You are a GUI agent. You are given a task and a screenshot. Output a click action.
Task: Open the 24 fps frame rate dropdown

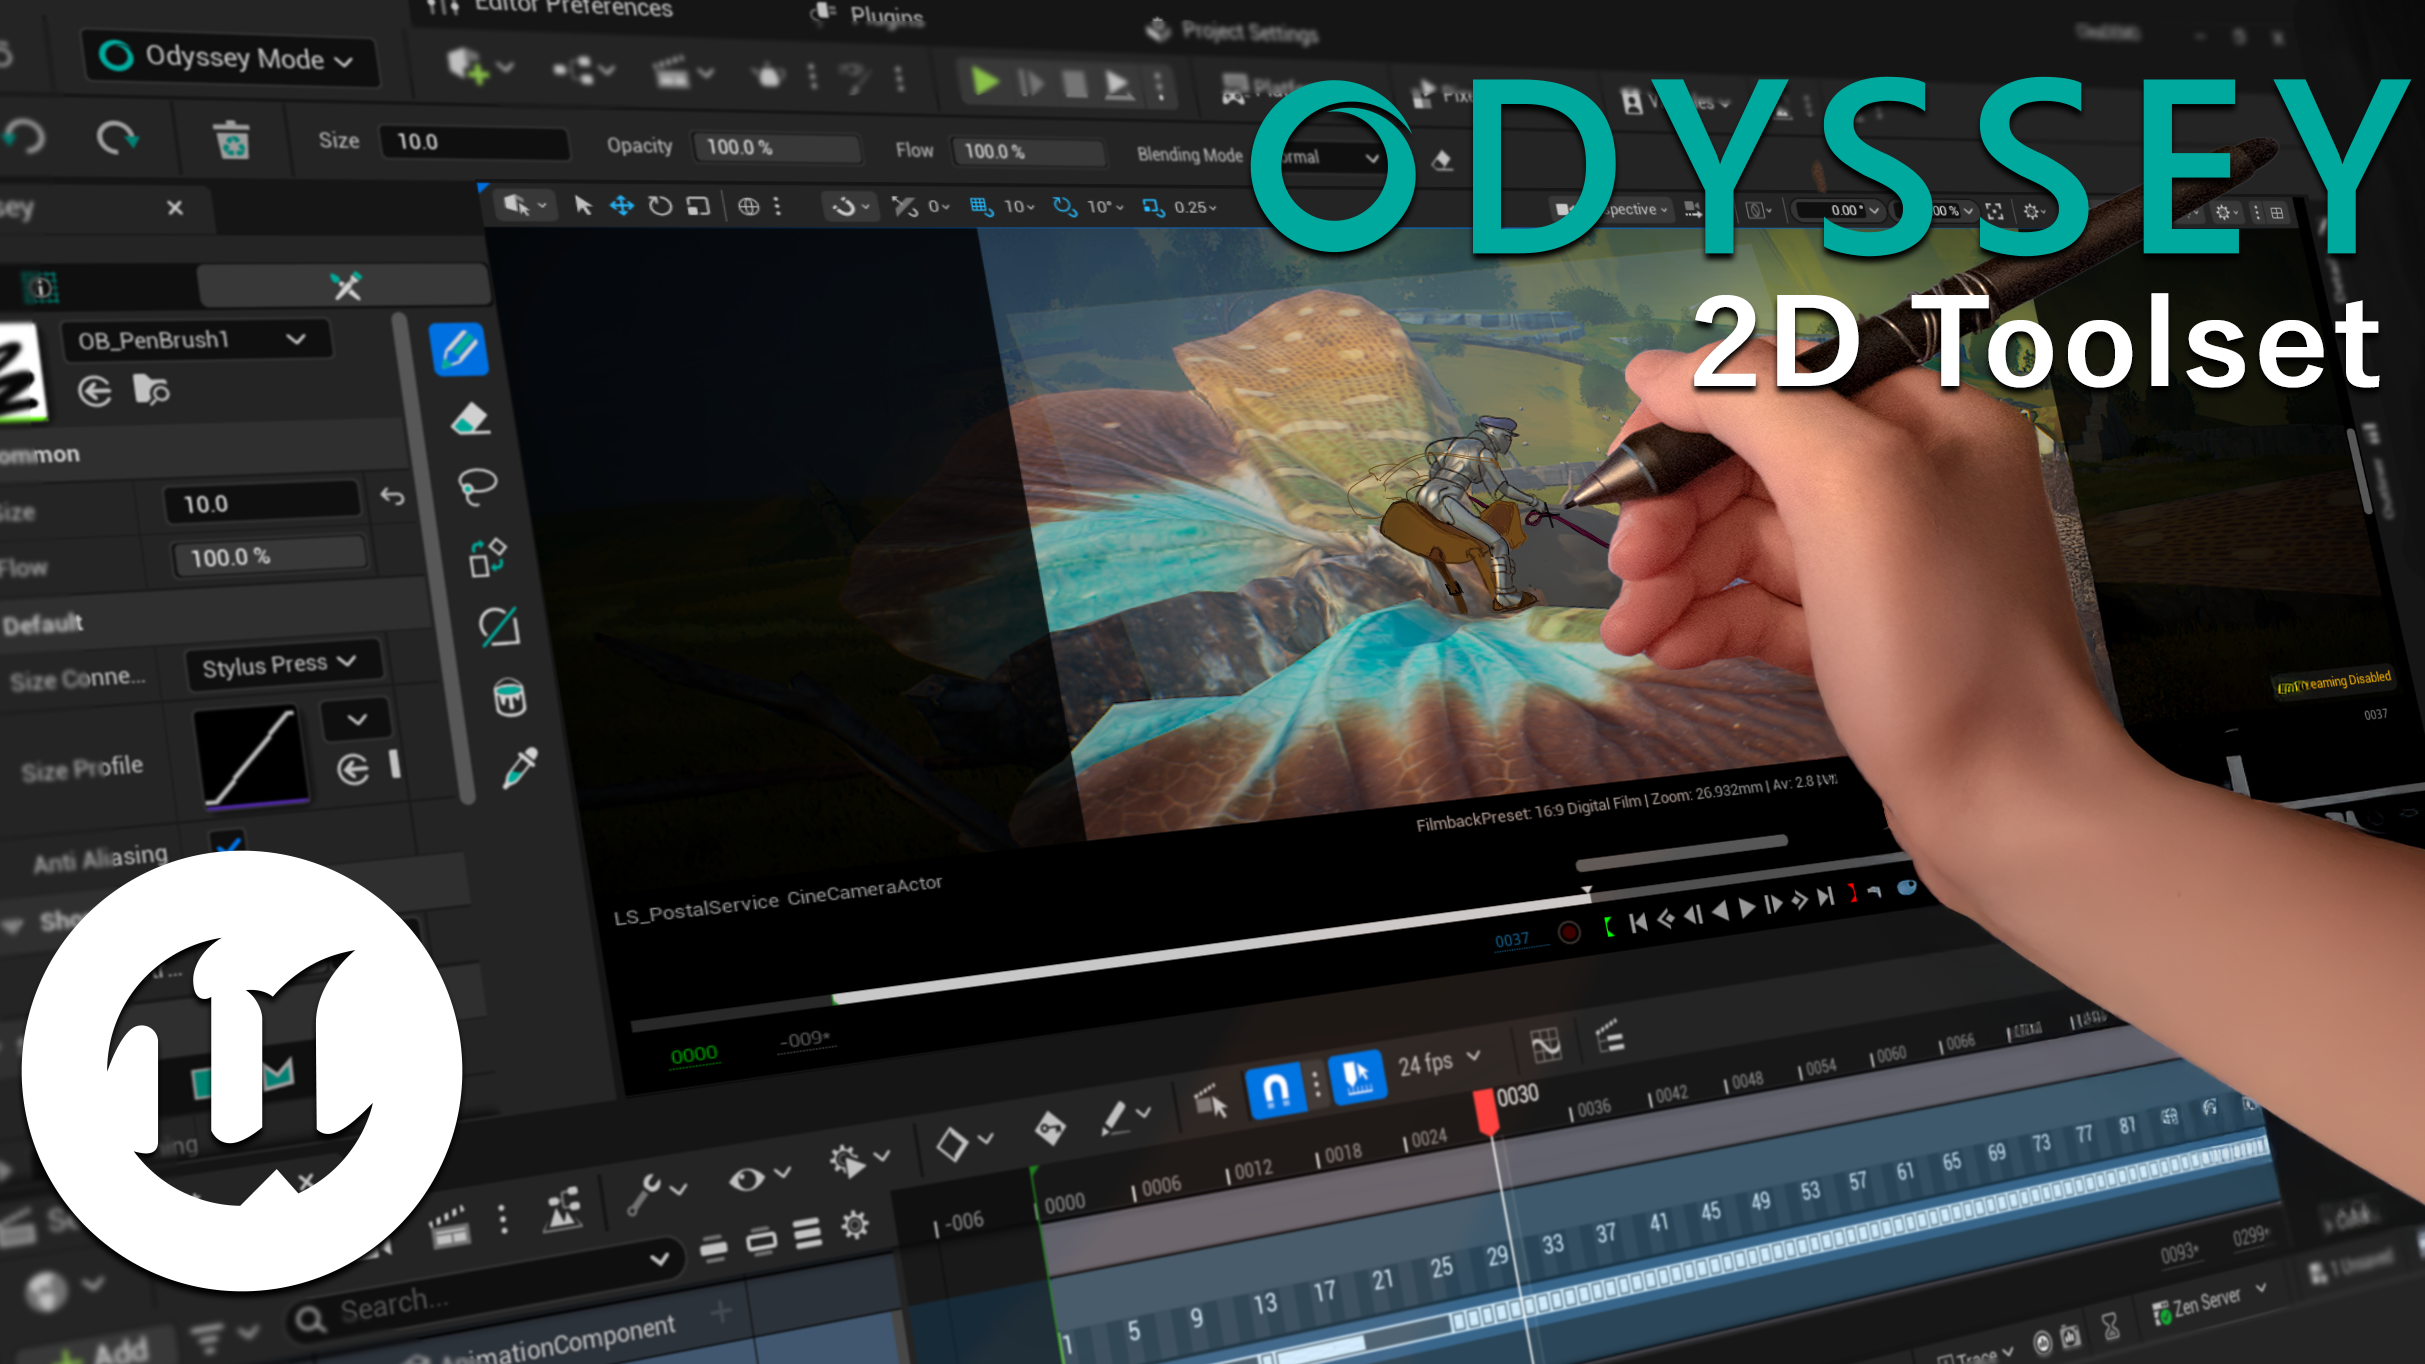click(1438, 1062)
